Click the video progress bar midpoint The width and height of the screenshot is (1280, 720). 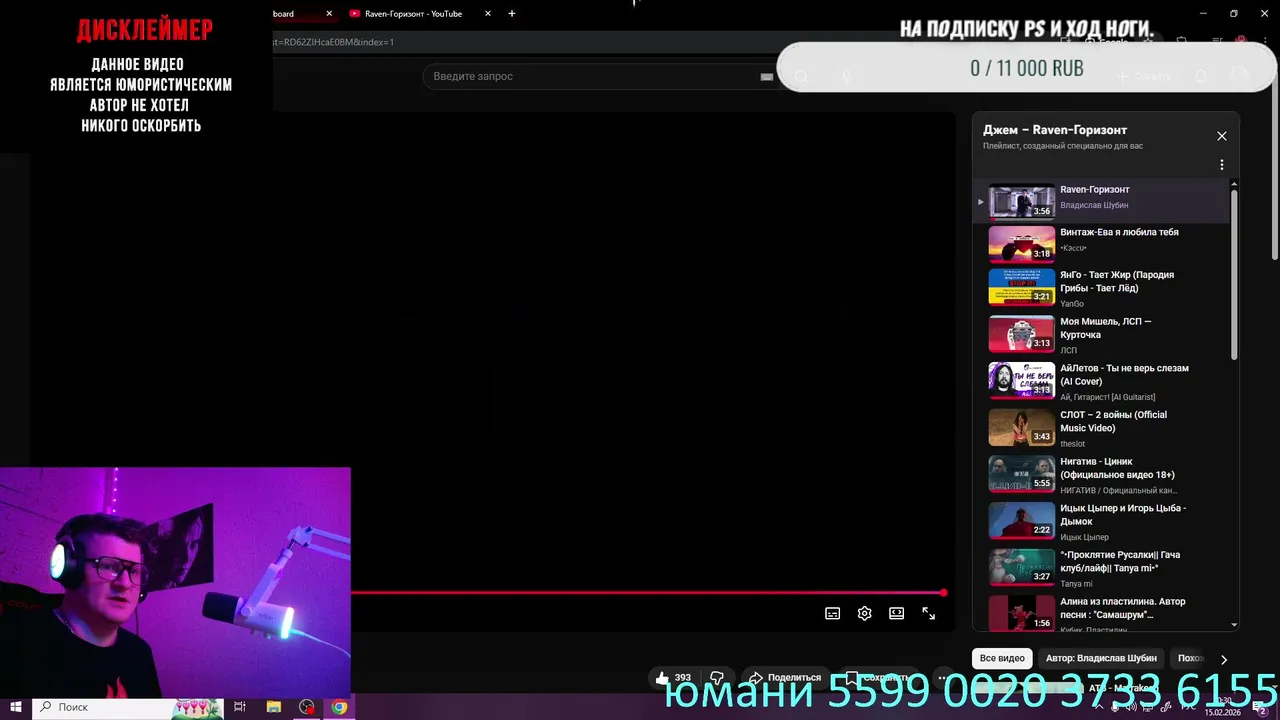pos(647,593)
